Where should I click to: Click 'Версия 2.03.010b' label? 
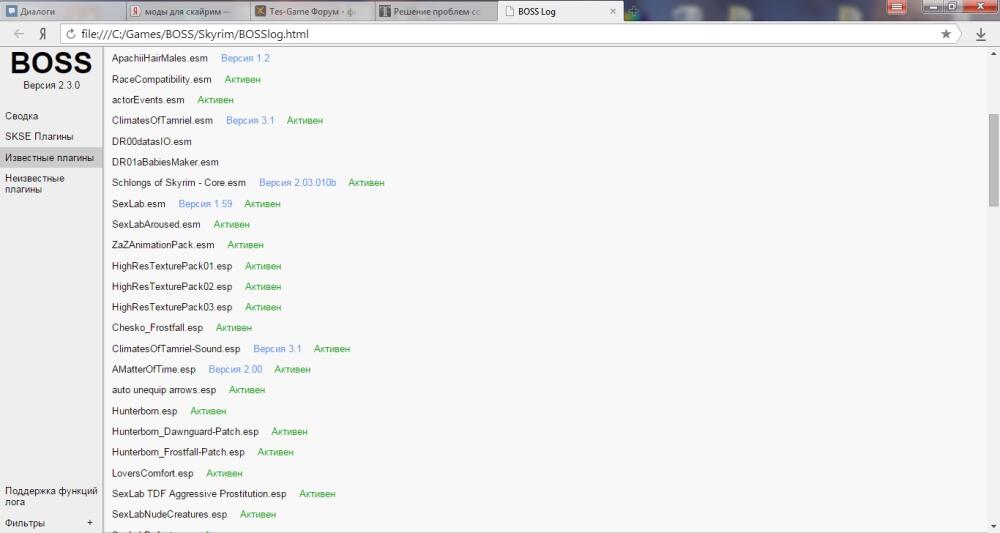tap(297, 182)
